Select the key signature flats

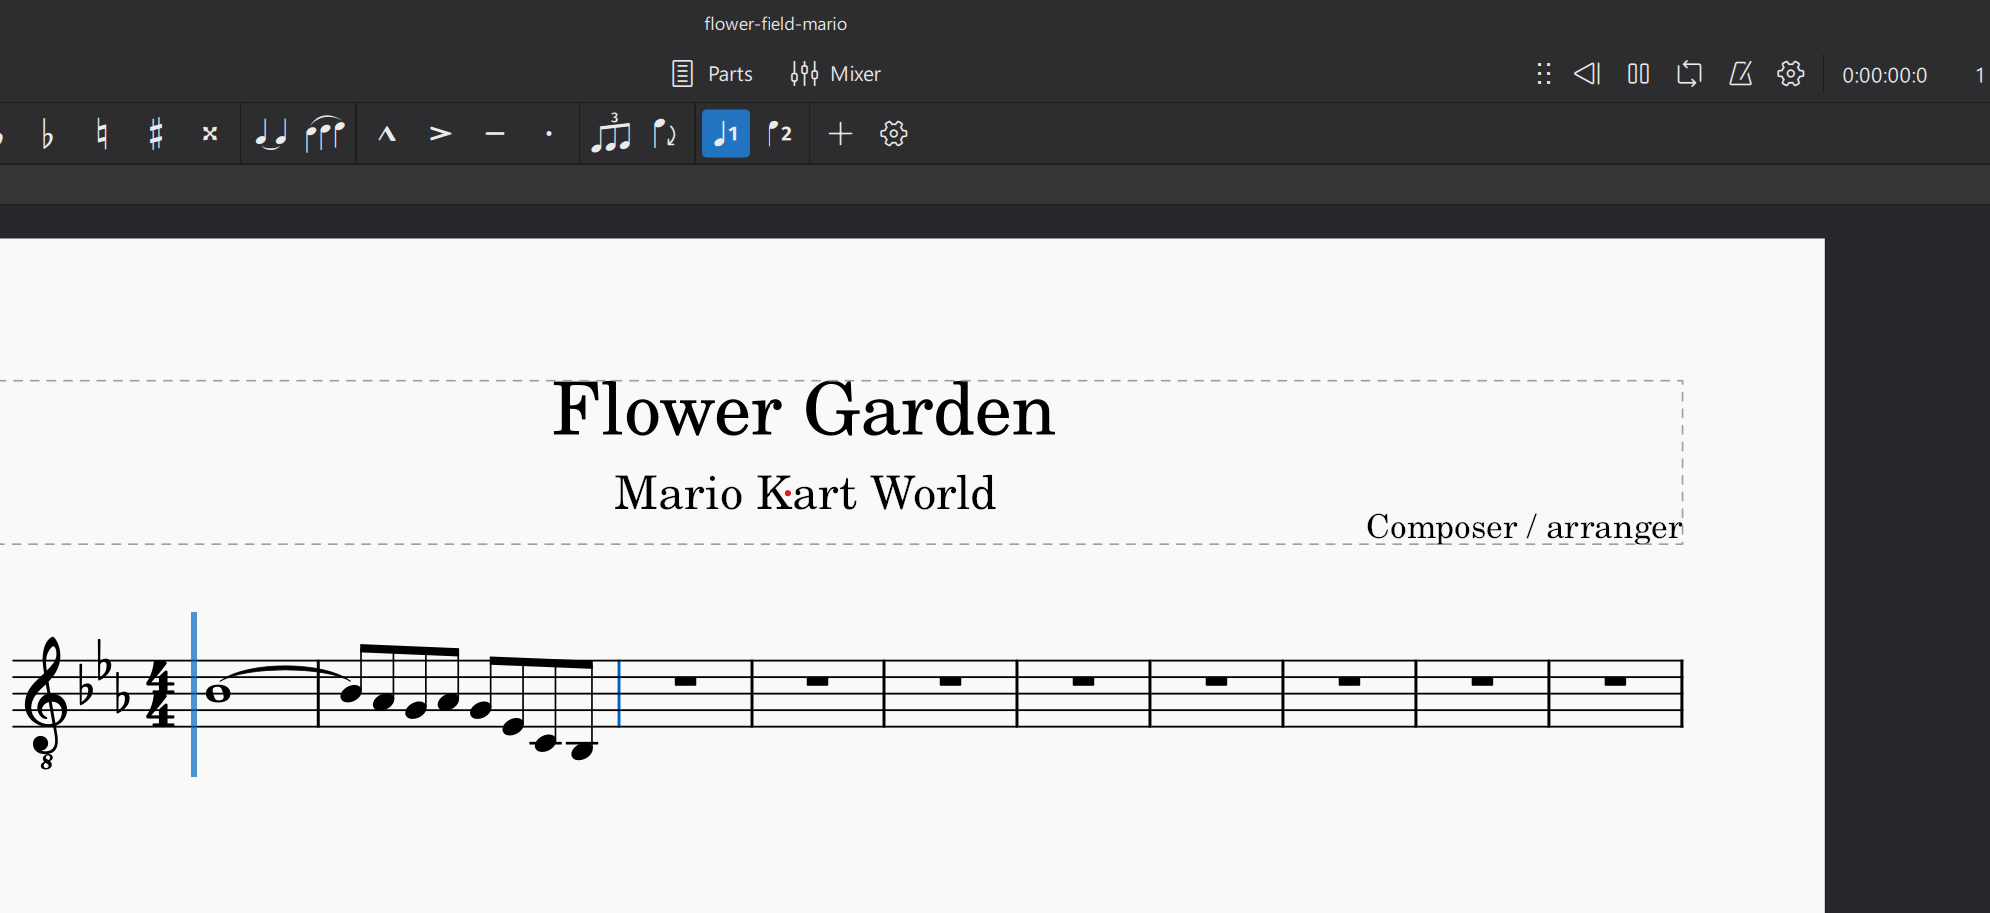[104, 677]
